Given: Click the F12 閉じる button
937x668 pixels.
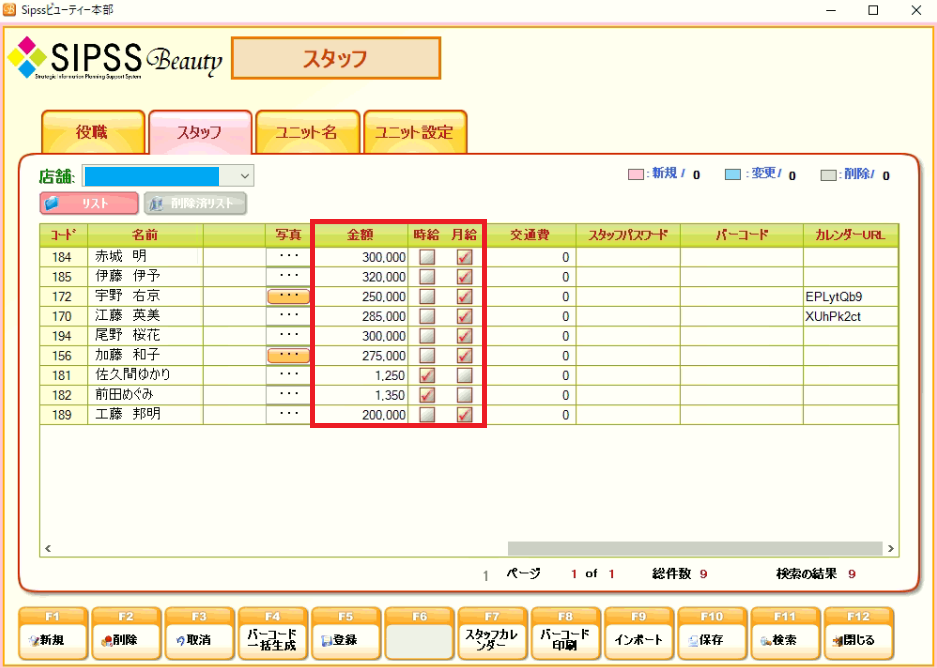Looking at the screenshot, I should tap(858, 633).
